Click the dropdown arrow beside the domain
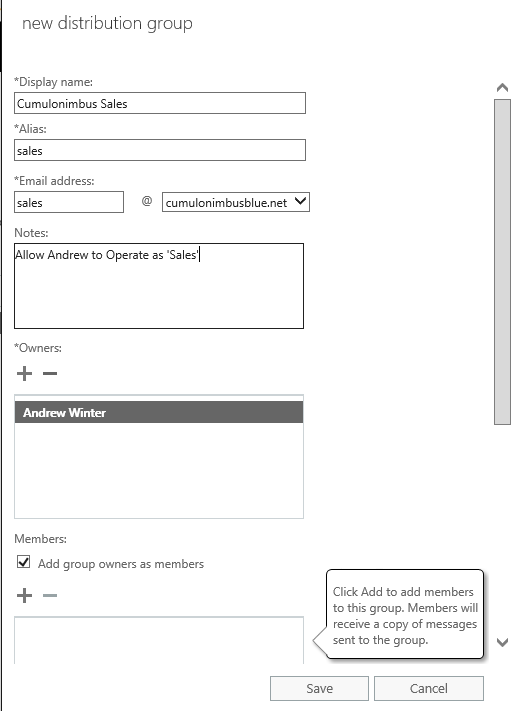Viewport: 516px width, 711px height. click(300, 201)
